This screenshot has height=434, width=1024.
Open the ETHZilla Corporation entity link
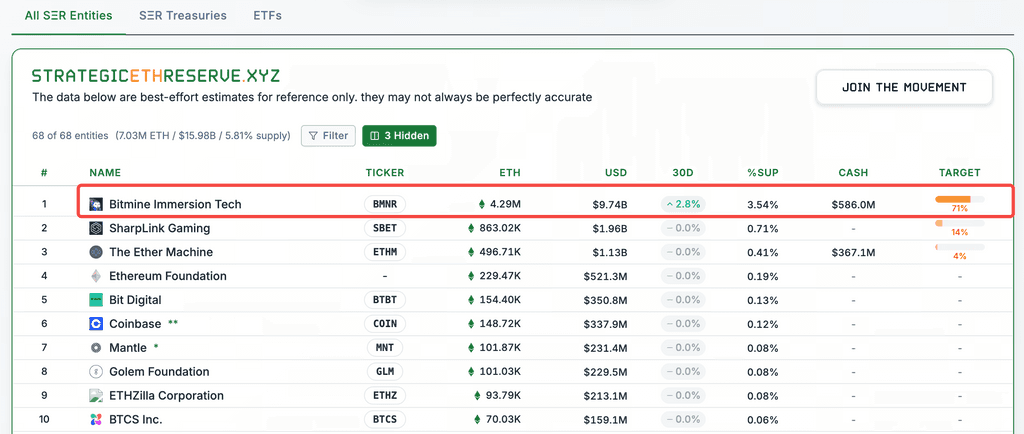[x=166, y=396]
